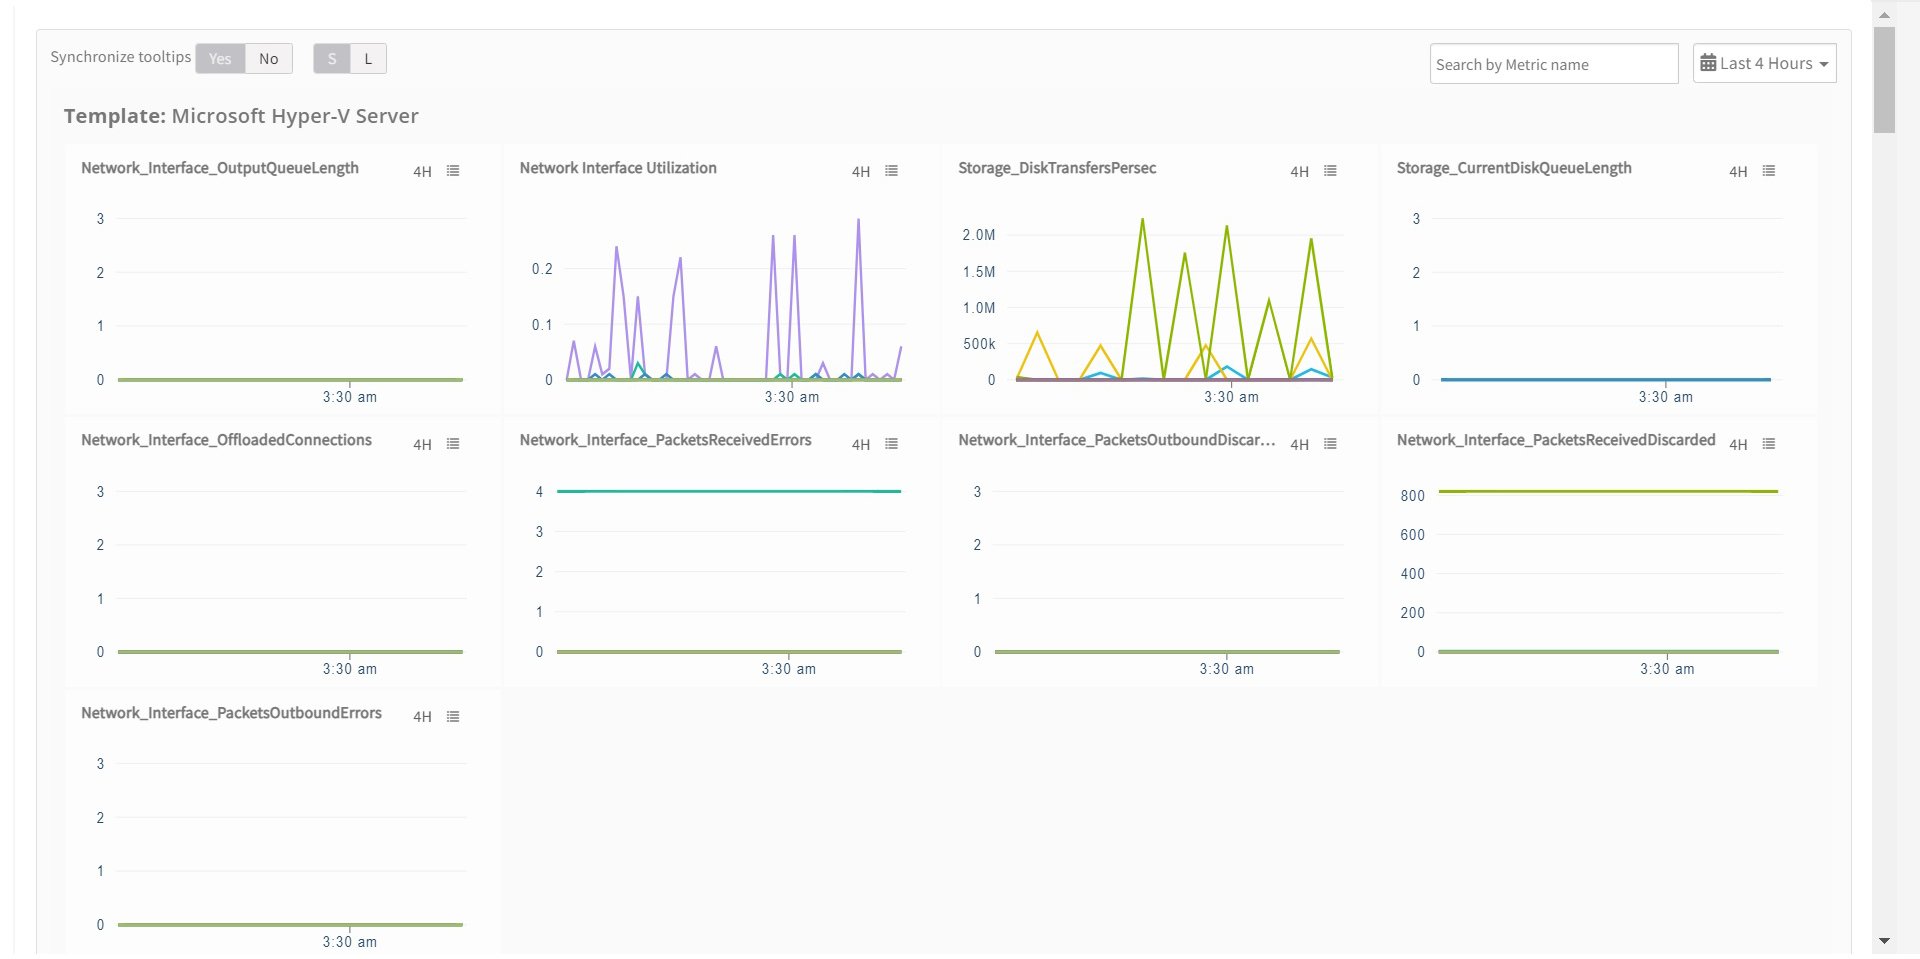Open chart options for Network Interface Utilization
This screenshot has height=959, width=1920.
[892, 171]
